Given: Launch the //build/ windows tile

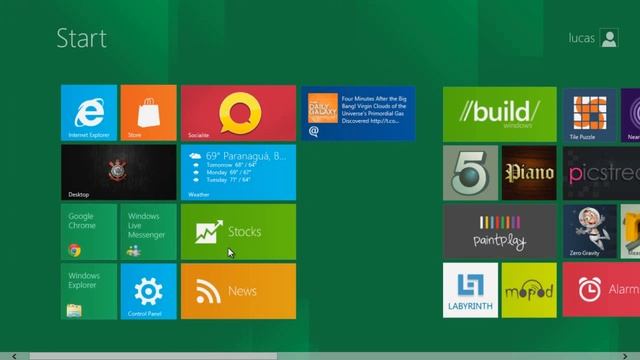Looking at the screenshot, I should 500,114.
